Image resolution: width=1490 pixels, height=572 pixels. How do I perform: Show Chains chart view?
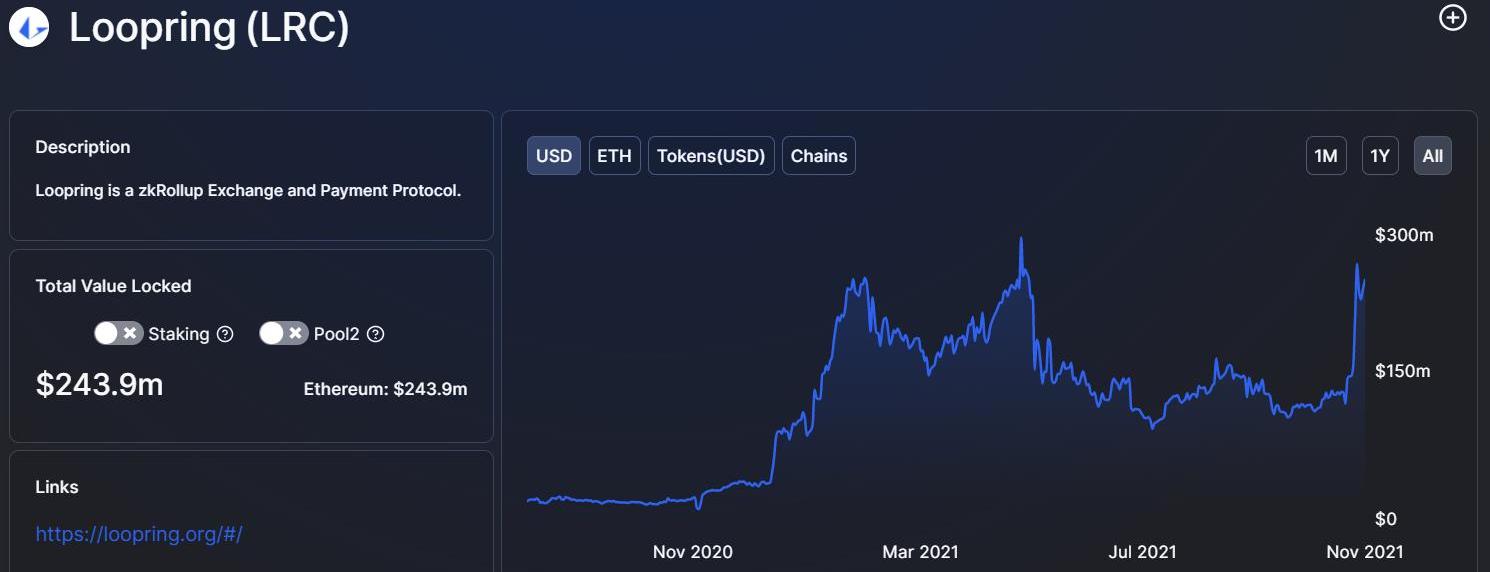pyautogui.click(x=819, y=156)
